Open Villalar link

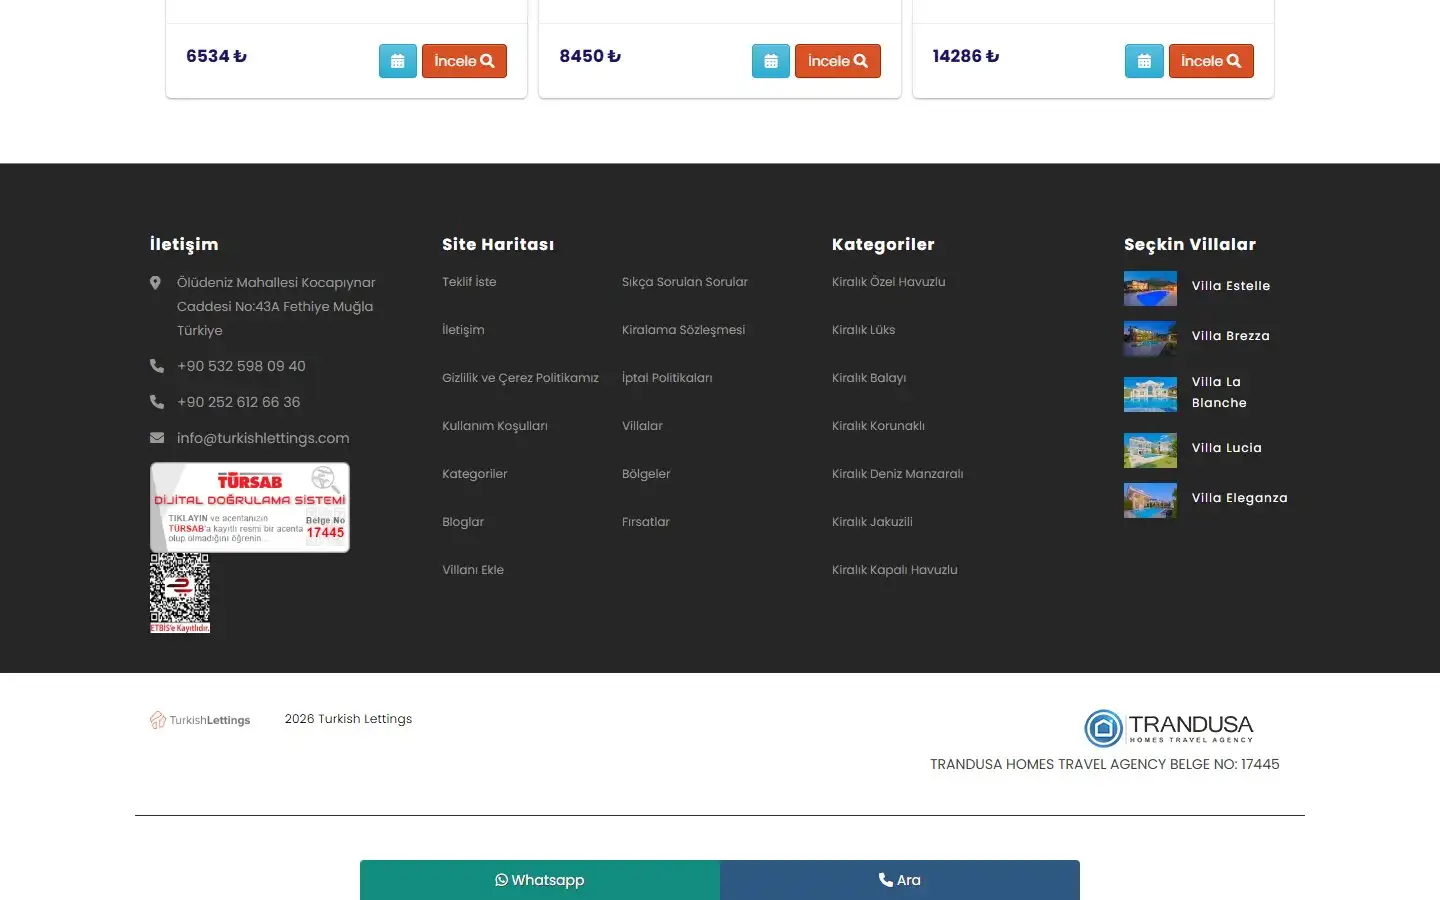642,426
